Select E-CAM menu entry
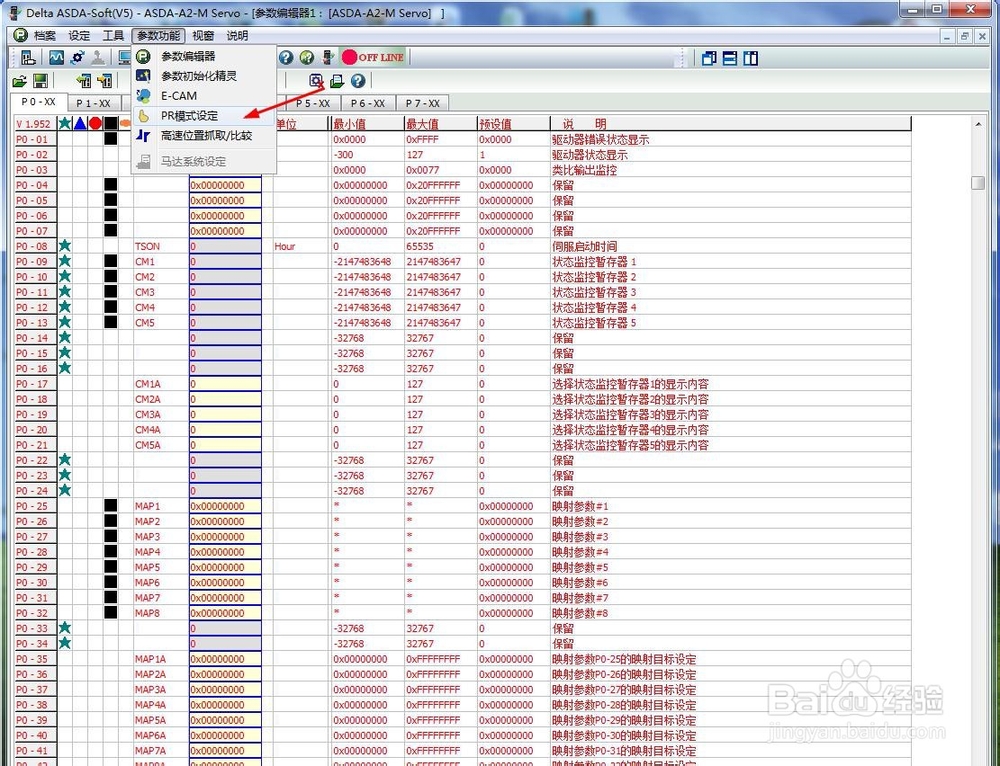Image resolution: width=1000 pixels, height=766 pixels. pyautogui.click(x=204, y=96)
